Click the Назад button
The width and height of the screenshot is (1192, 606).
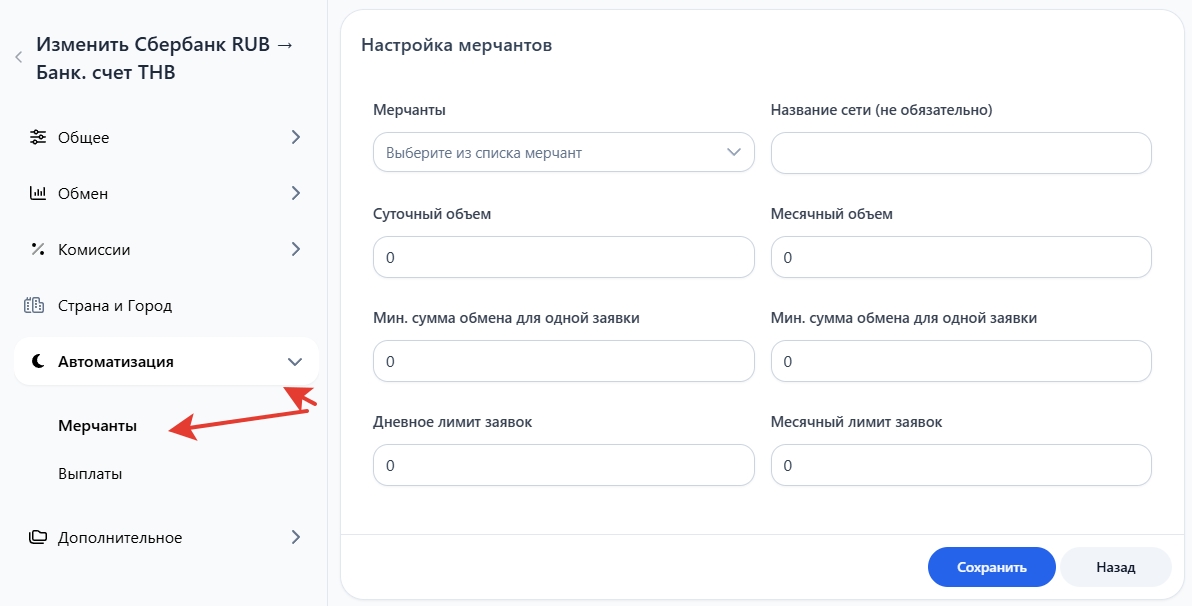[1115, 567]
